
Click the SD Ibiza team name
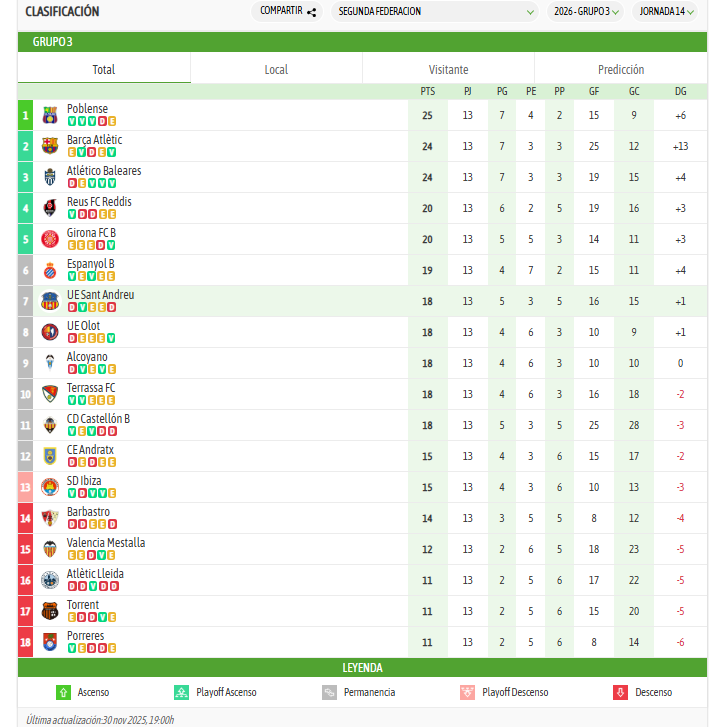point(84,481)
